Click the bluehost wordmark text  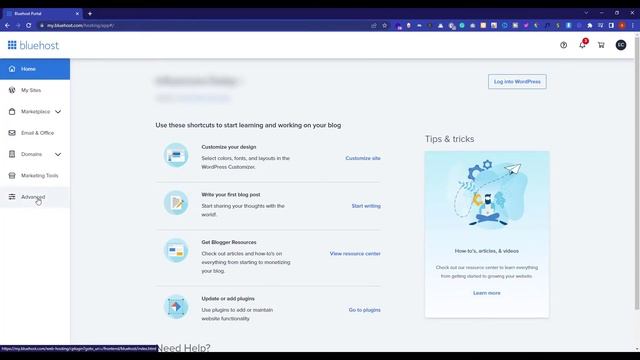(x=39, y=45)
